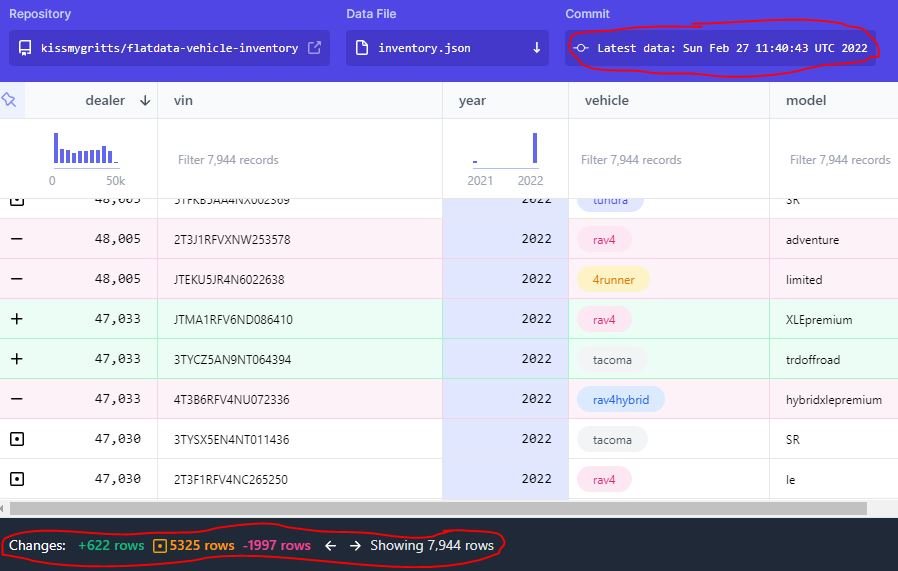Viewport: 898px width, 571px height.
Task: Sort by dealer column arrow
Action: click(145, 101)
